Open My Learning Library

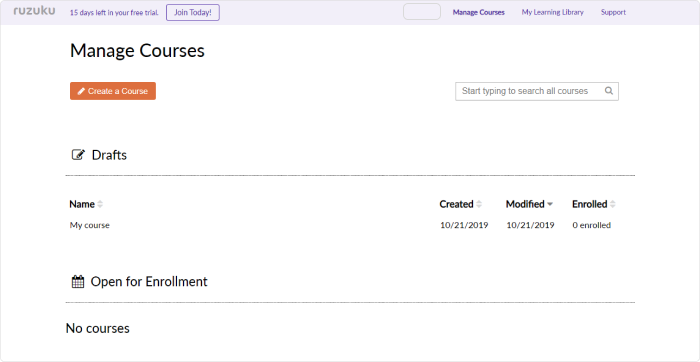[553, 12]
